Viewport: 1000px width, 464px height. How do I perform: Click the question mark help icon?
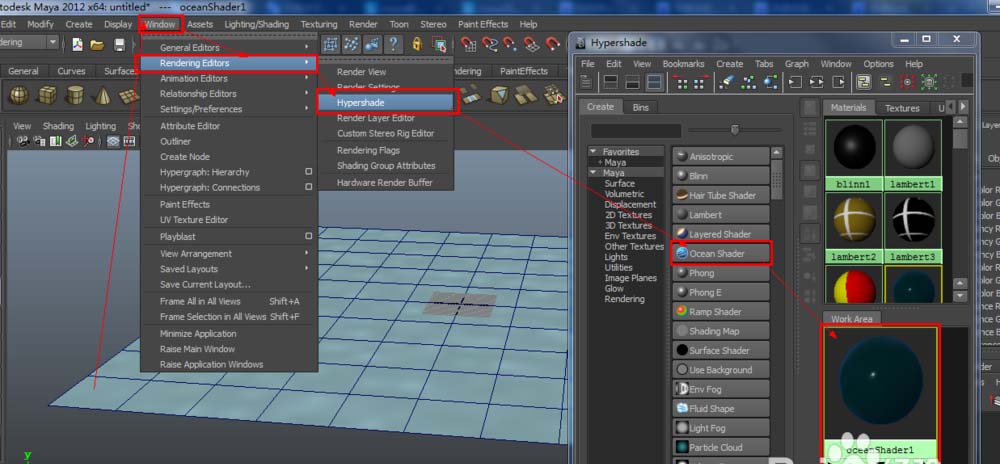point(393,44)
